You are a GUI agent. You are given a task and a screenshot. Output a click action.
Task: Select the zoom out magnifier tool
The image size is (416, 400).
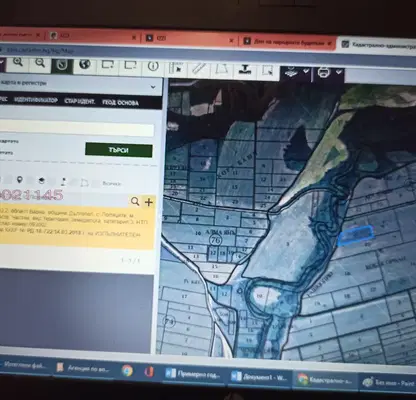40,63
